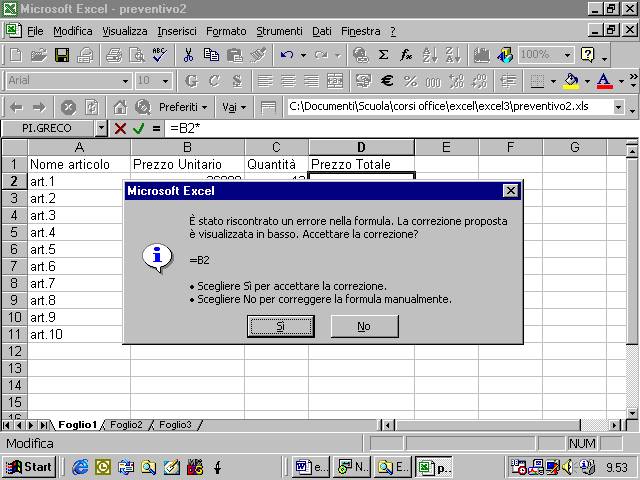Open the 100% zoom dropdown

pos(567,55)
